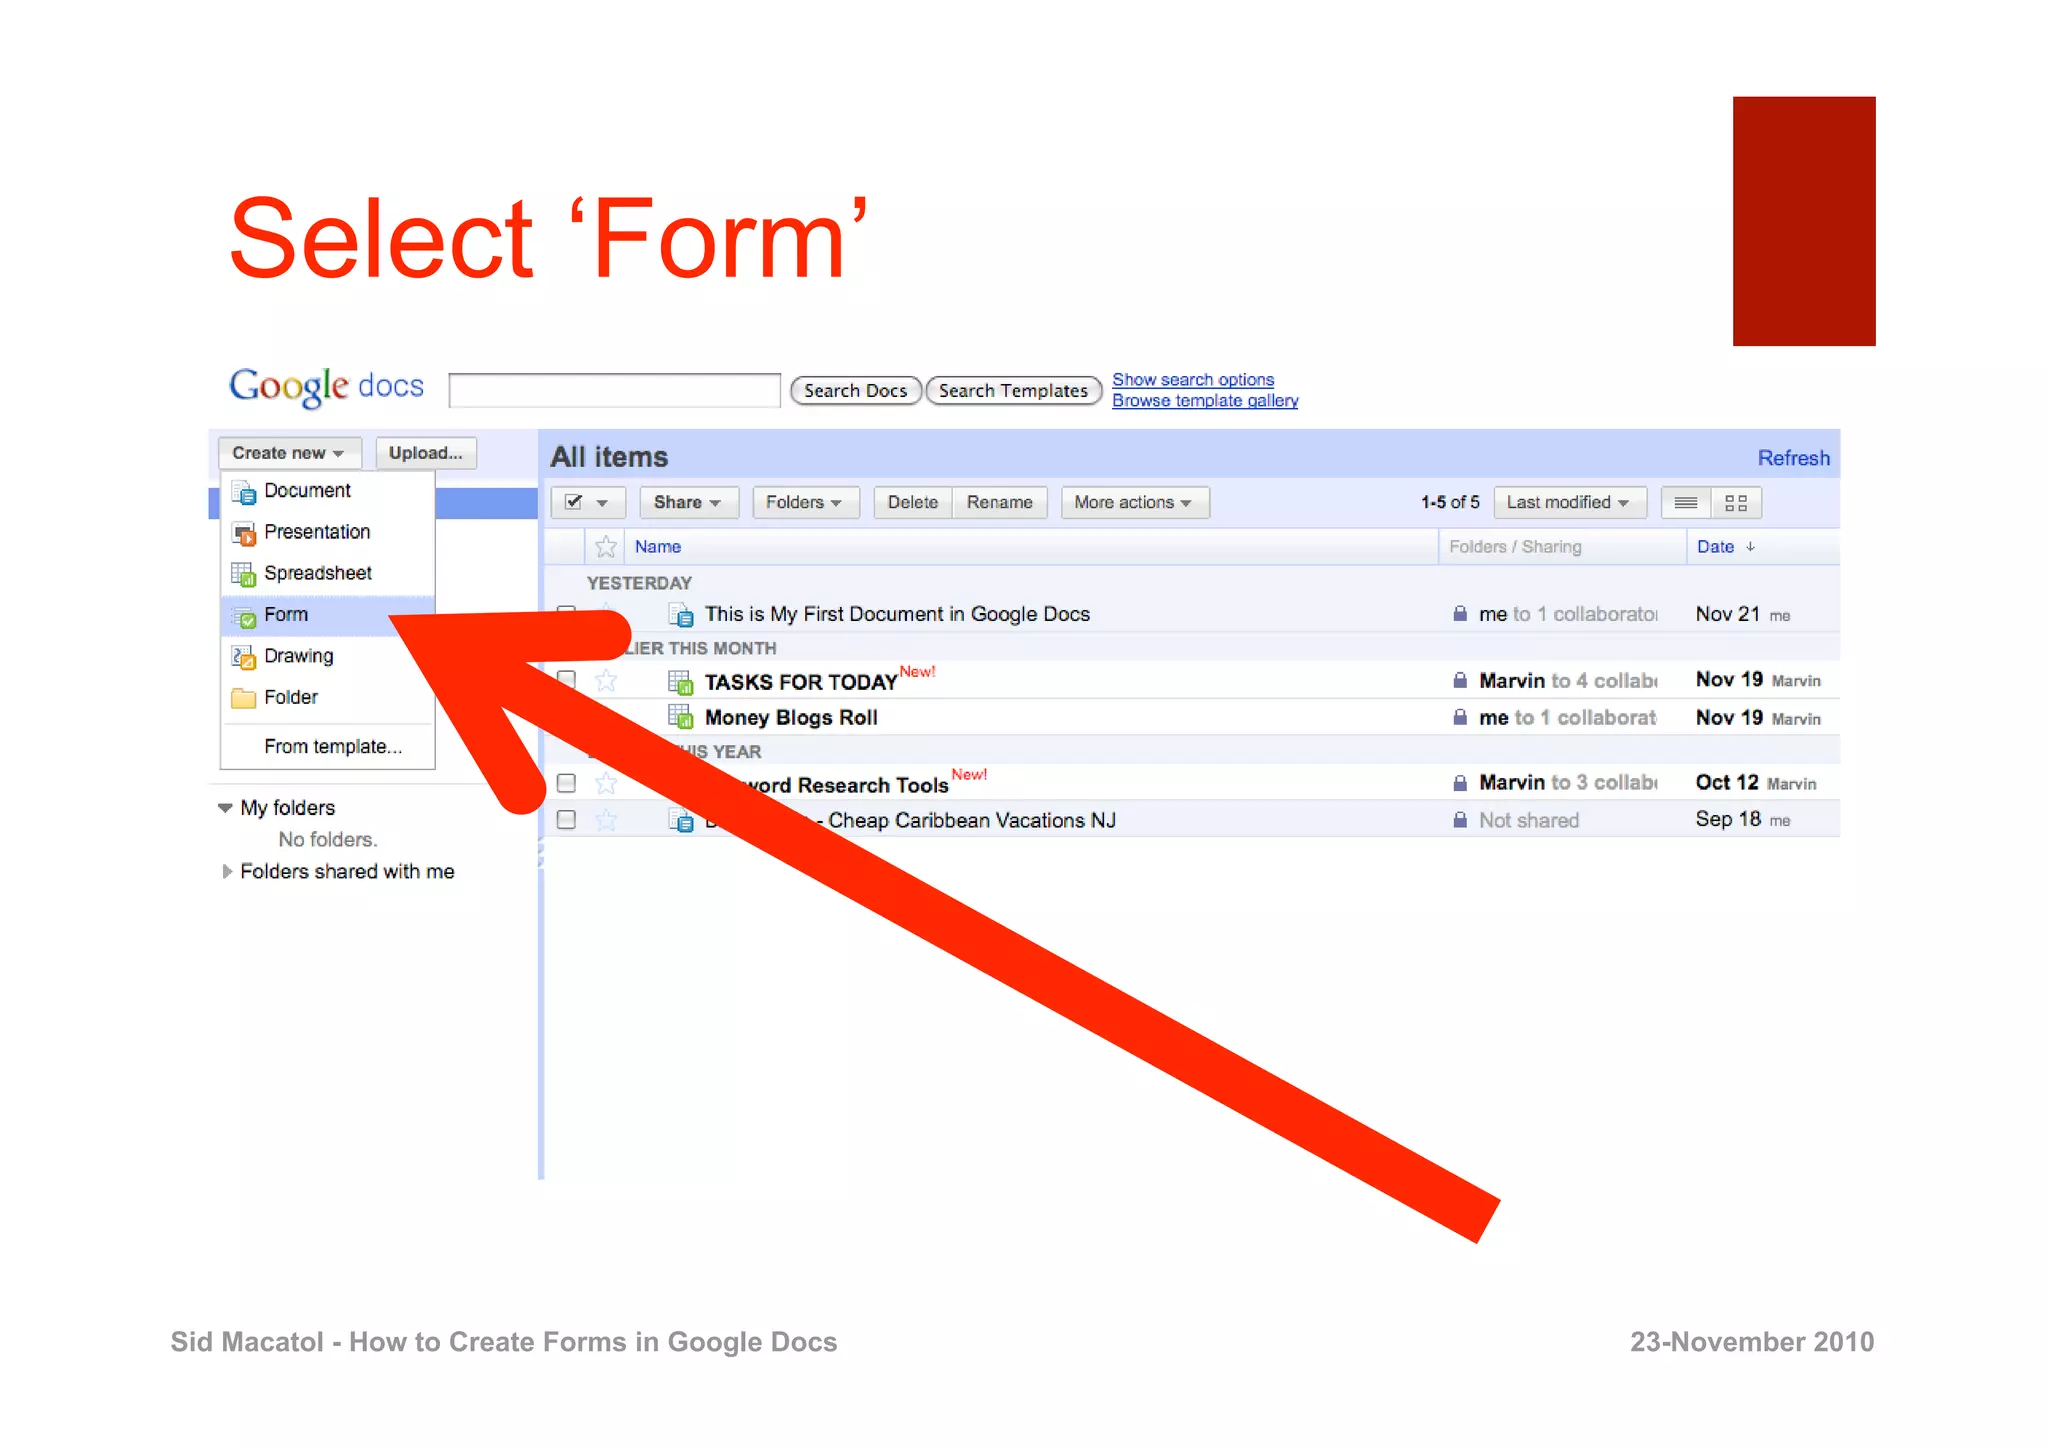2048x1447 pixels.
Task: Click the Folder icon in Create new menu
Action: coord(243,698)
